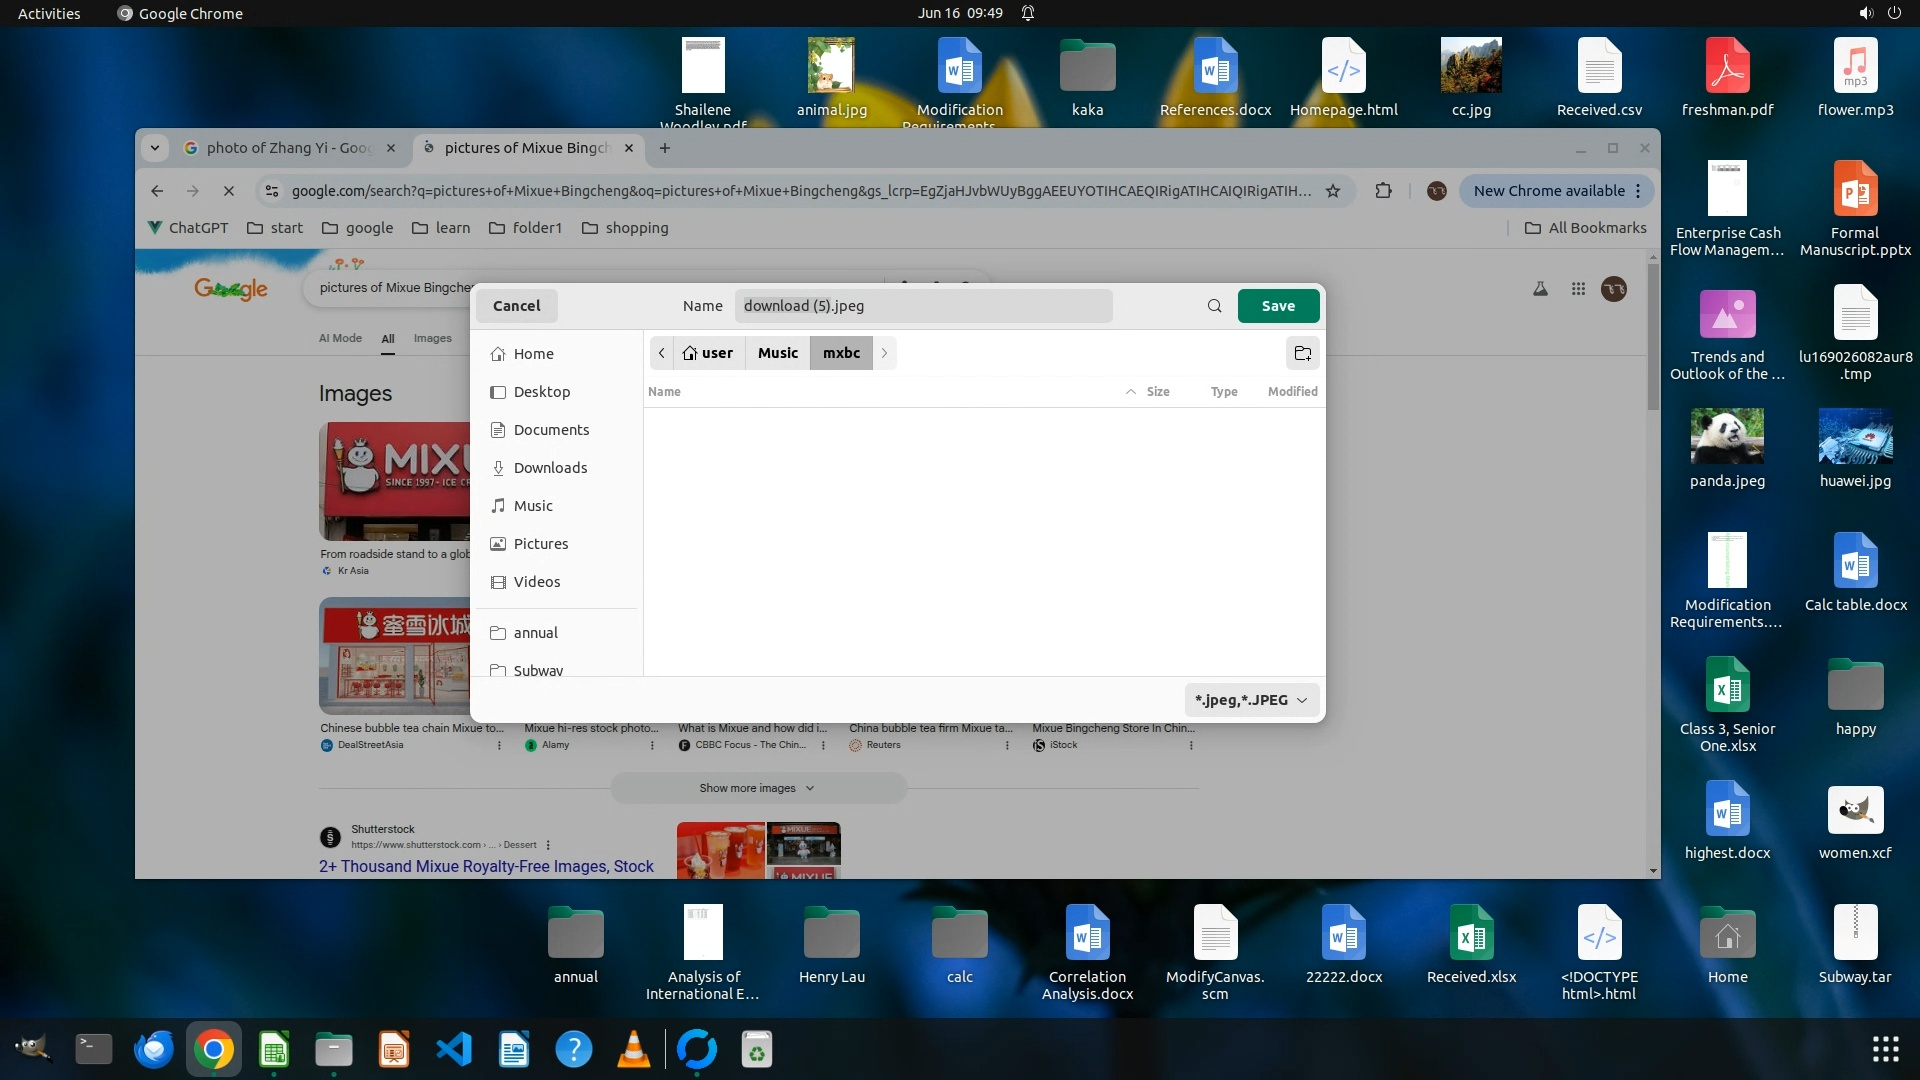Image resolution: width=1920 pixels, height=1080 pixels.
Task: Open VLC media player in dock
Action: click(x=634, y=1050)
